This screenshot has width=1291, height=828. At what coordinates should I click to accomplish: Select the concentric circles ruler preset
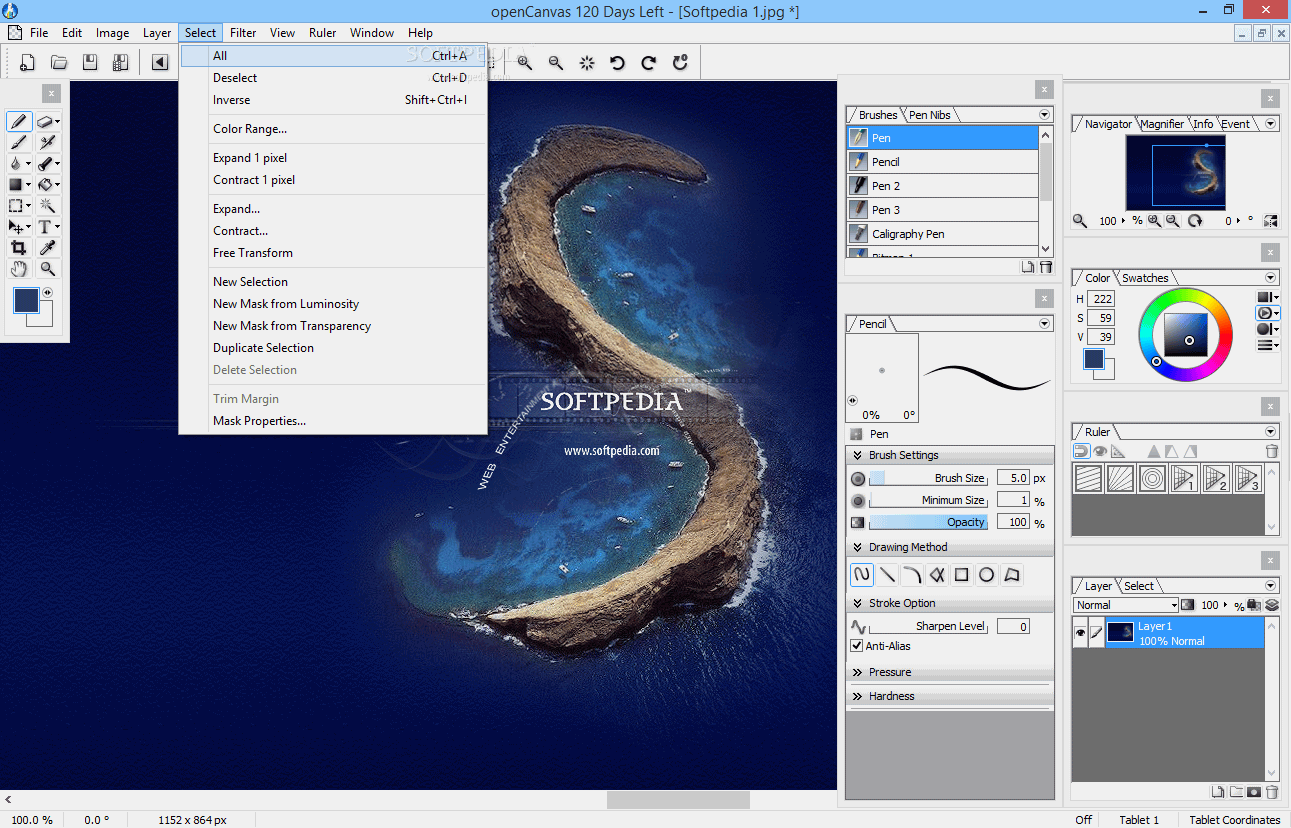(x=1152, y=478)
